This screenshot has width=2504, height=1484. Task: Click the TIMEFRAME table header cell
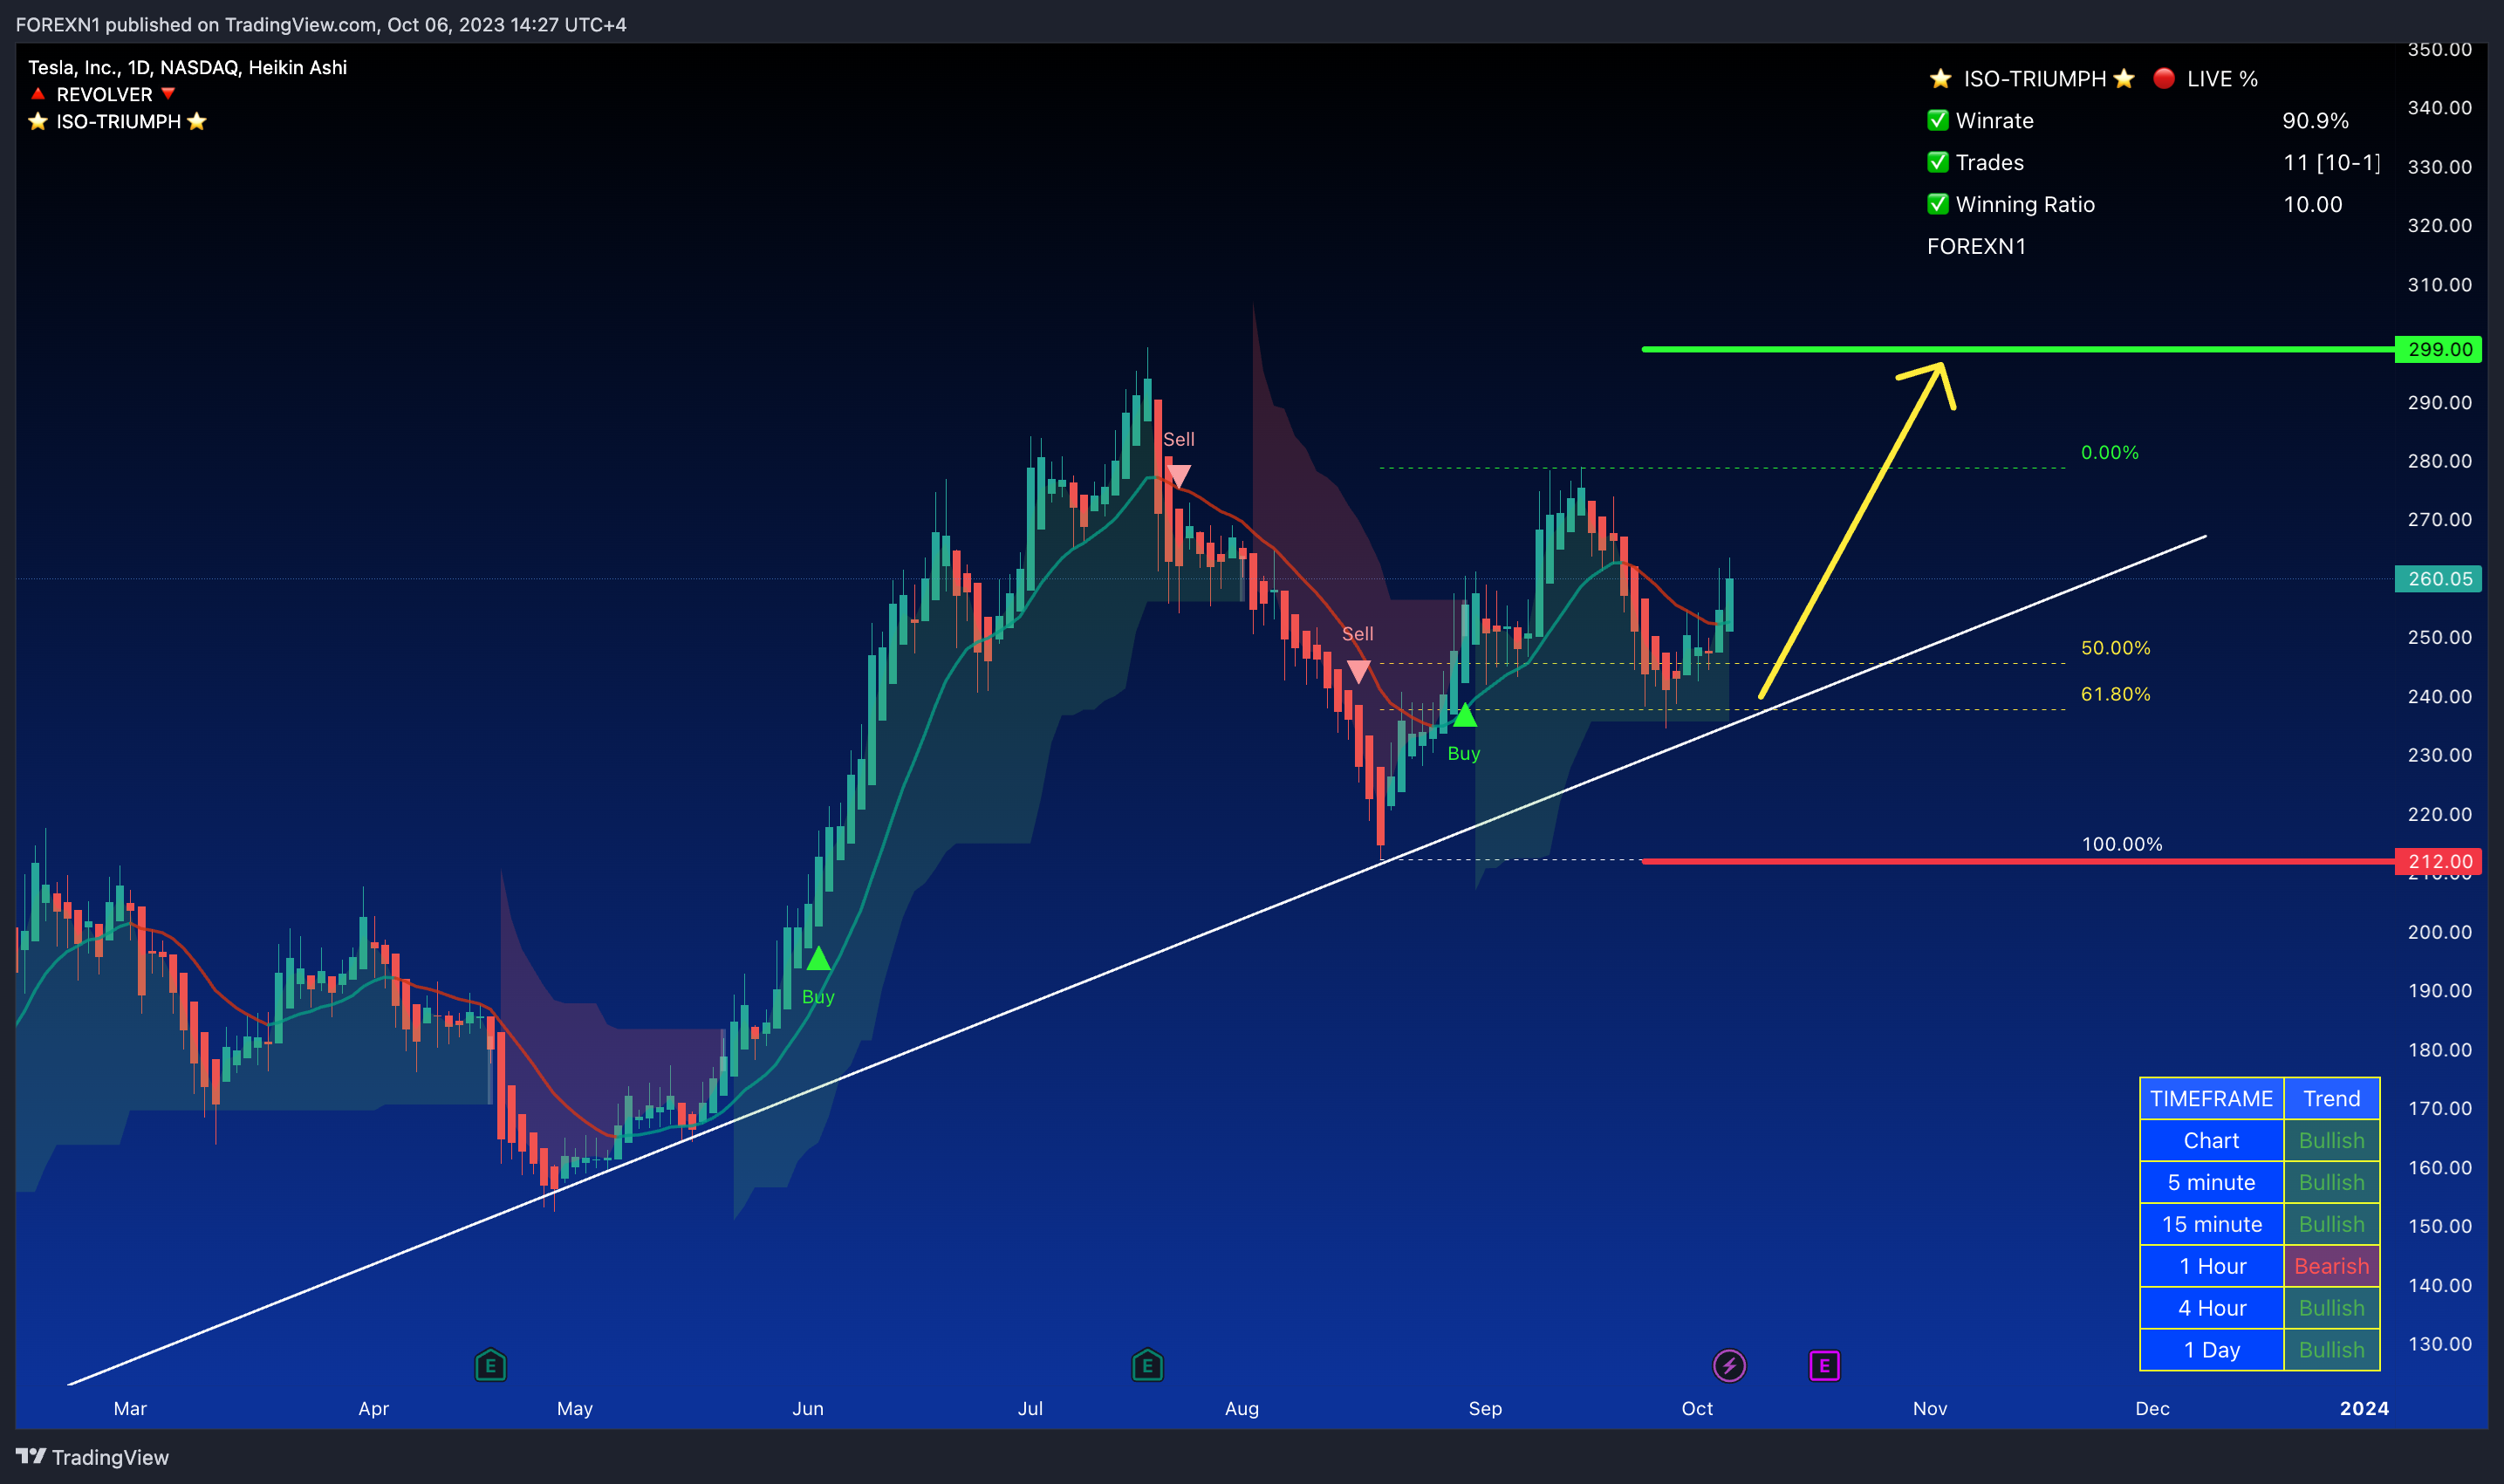click(2211, 1098)
